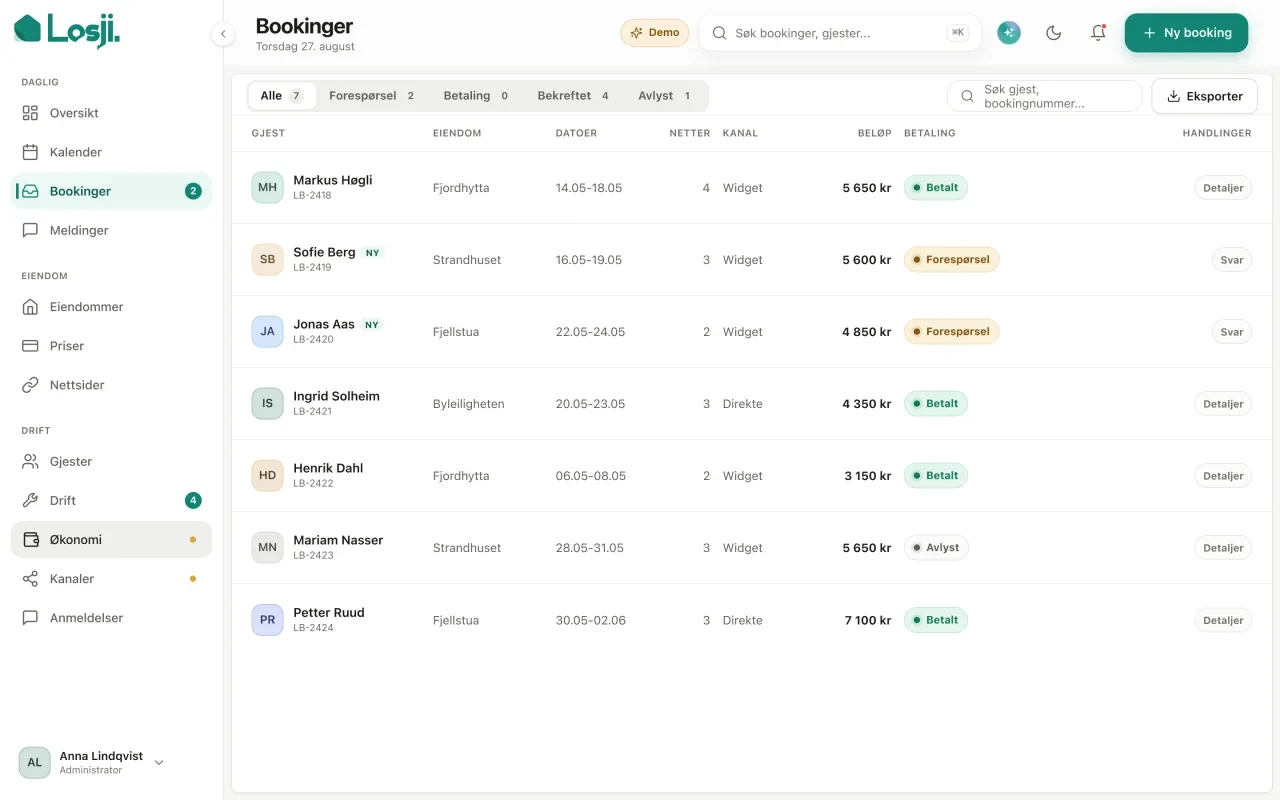Click the Nettsider link icon
The image size is (1280, 800).
[30, 385]
